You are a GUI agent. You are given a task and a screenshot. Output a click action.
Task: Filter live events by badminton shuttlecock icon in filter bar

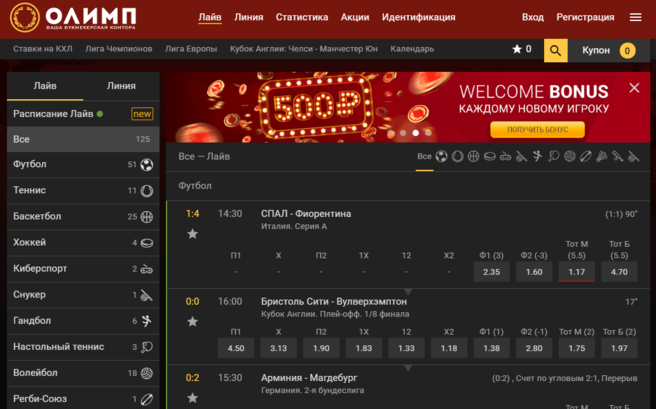click(x=602, y=156)
